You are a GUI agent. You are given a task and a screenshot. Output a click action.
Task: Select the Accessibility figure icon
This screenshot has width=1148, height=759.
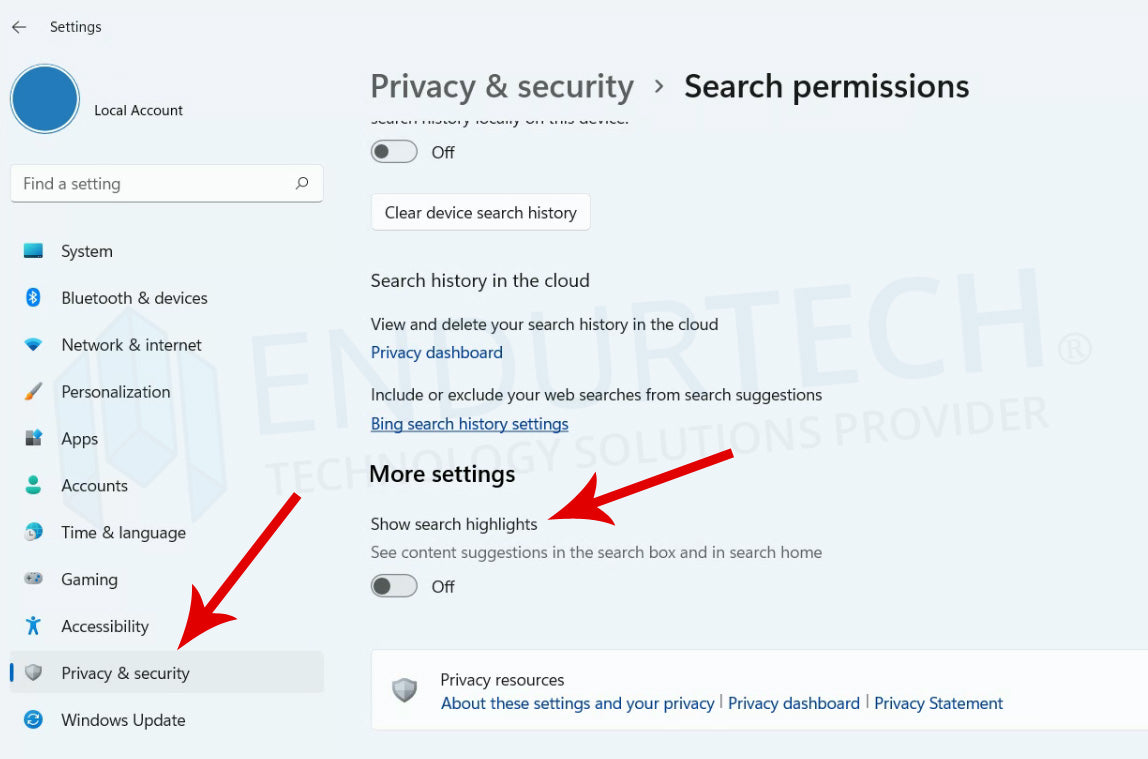pyautogui.click(x=34, y=627)
